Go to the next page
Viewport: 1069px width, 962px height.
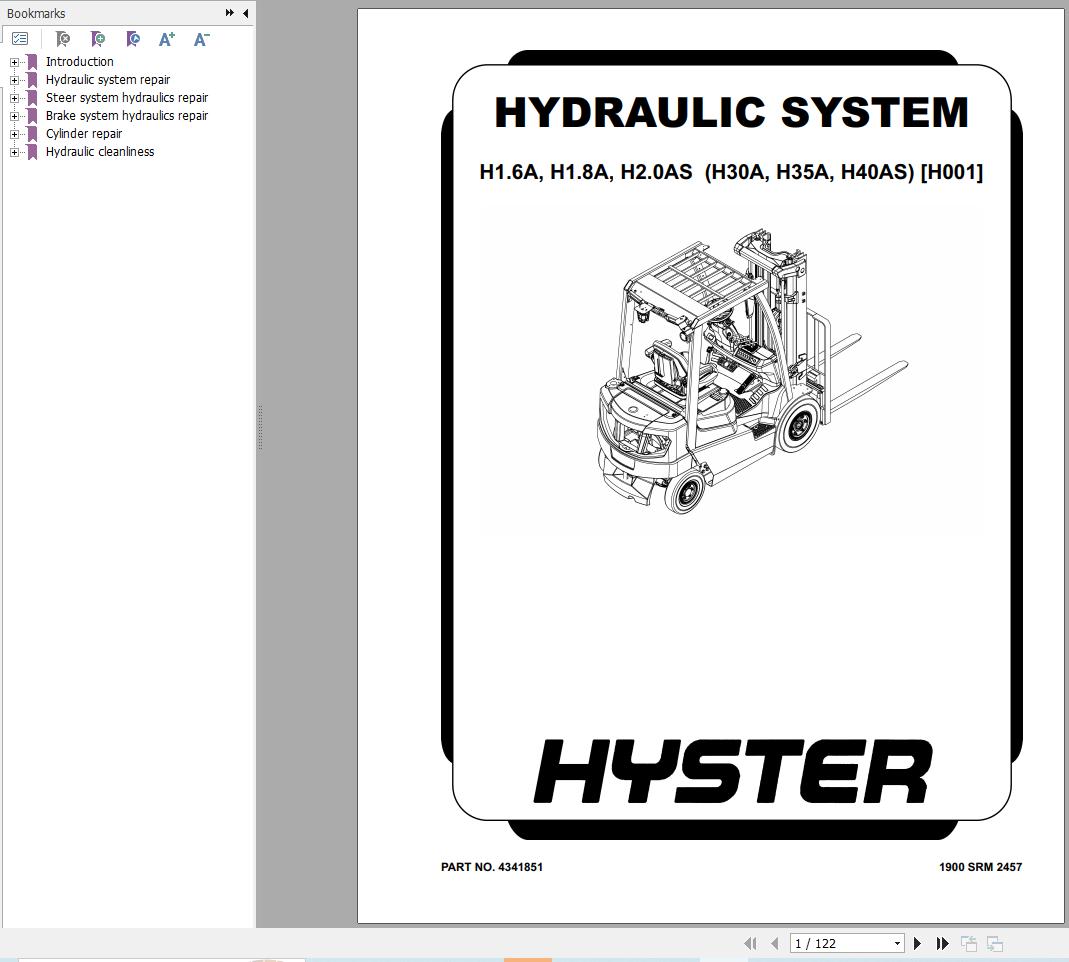918,944
